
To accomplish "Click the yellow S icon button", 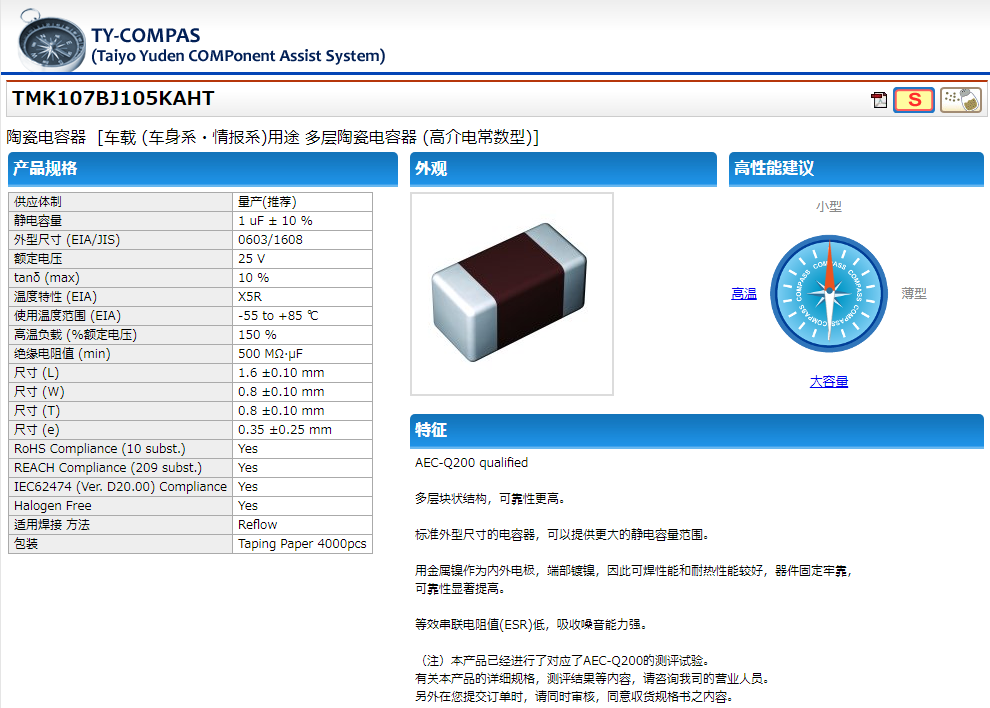I will [913, 100].
